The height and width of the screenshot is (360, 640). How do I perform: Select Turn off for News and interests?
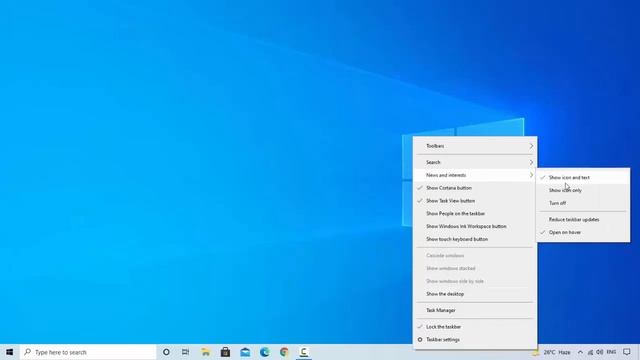583,203
